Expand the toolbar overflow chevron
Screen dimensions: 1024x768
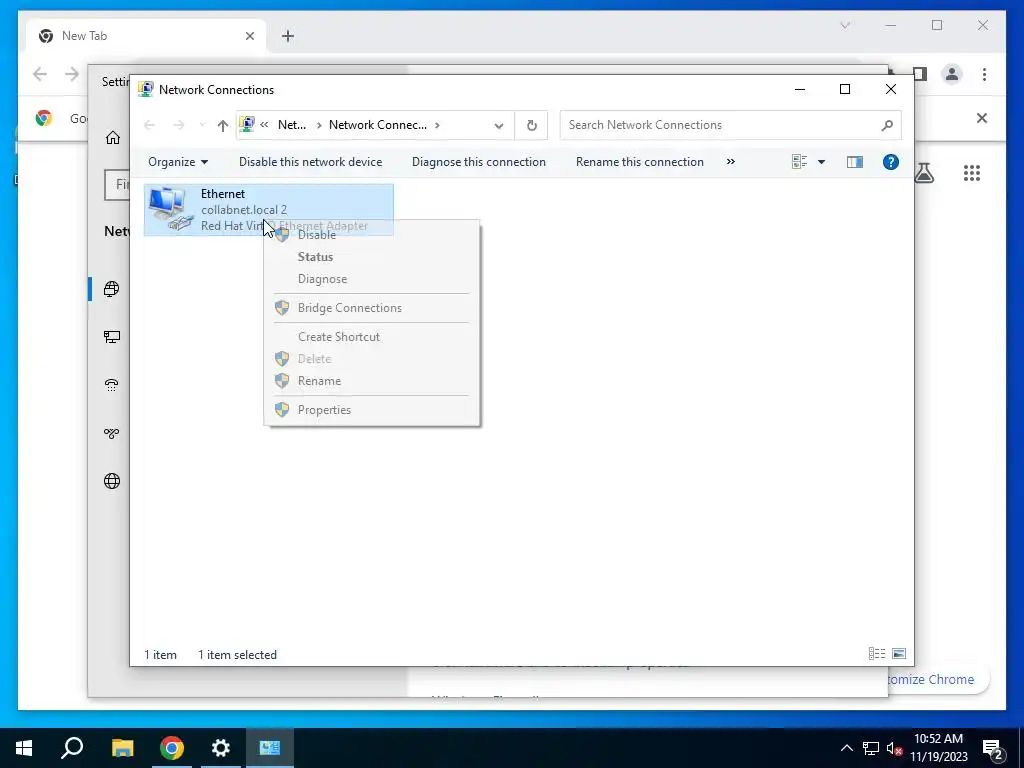(731, 162)
